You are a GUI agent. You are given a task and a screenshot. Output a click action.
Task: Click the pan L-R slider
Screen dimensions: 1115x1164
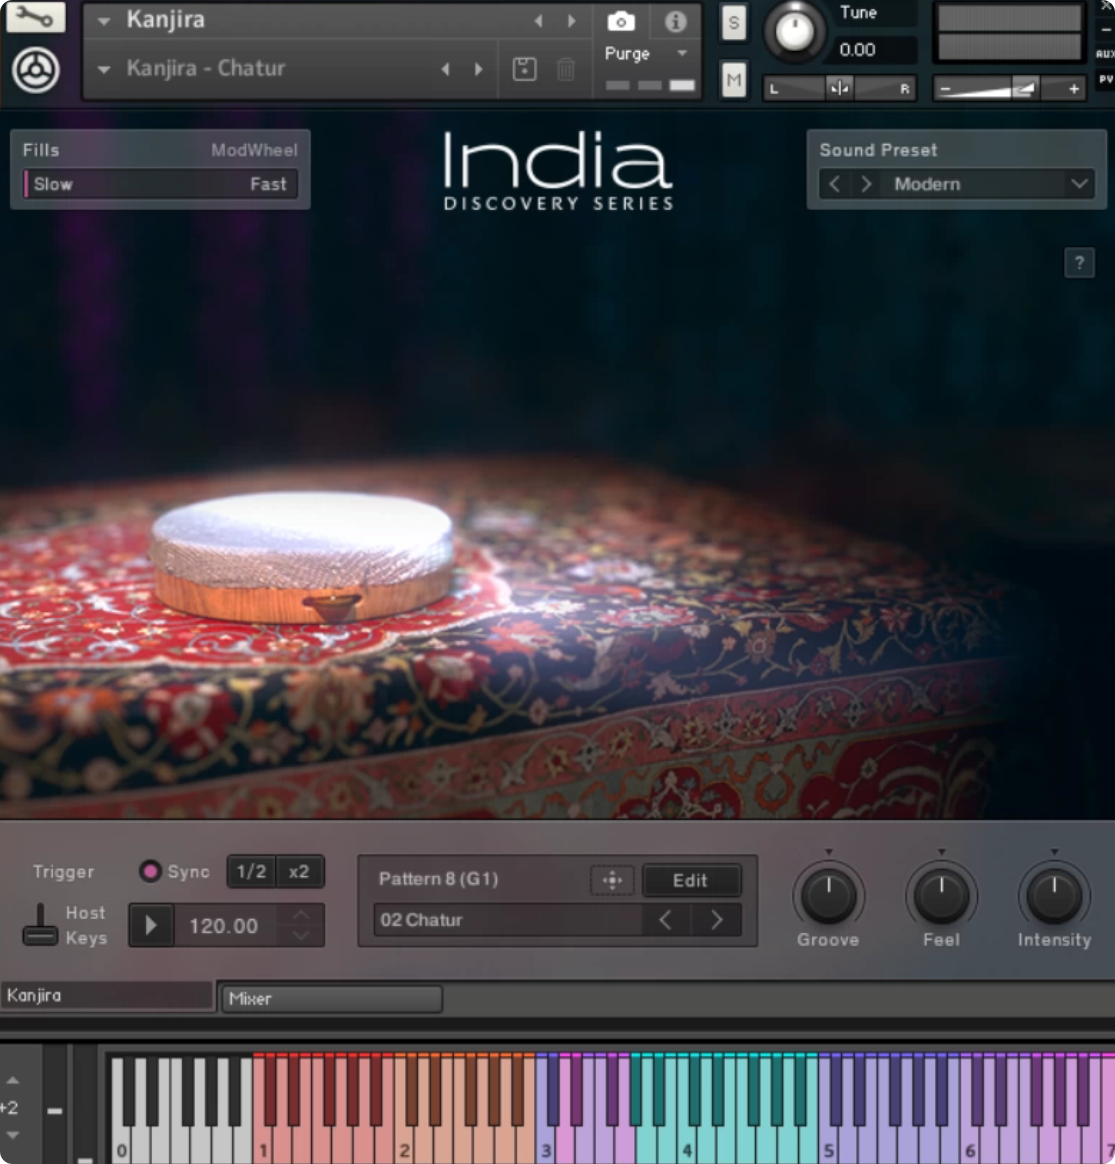pyautogui.click(x=840, y=88)
